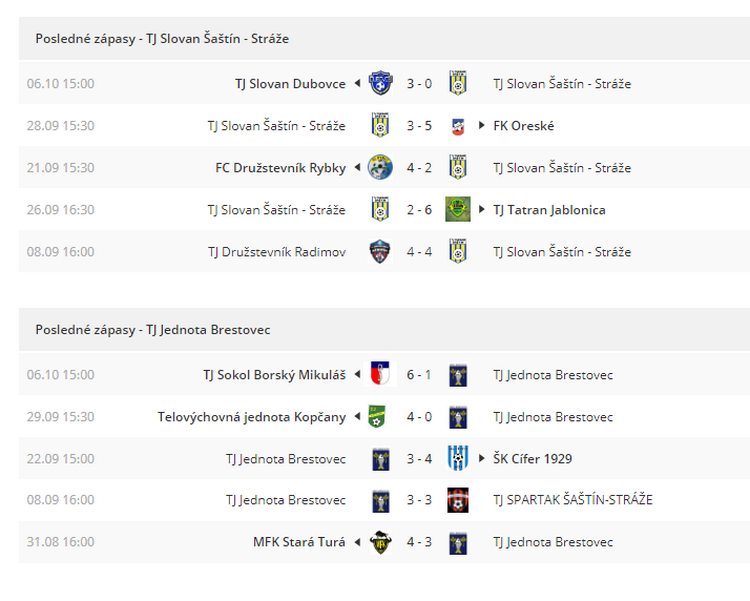Viewport: 750px width, 601px height.
Task: Open the 4 - 4 Radimov draw score
Action: (419, 252)
